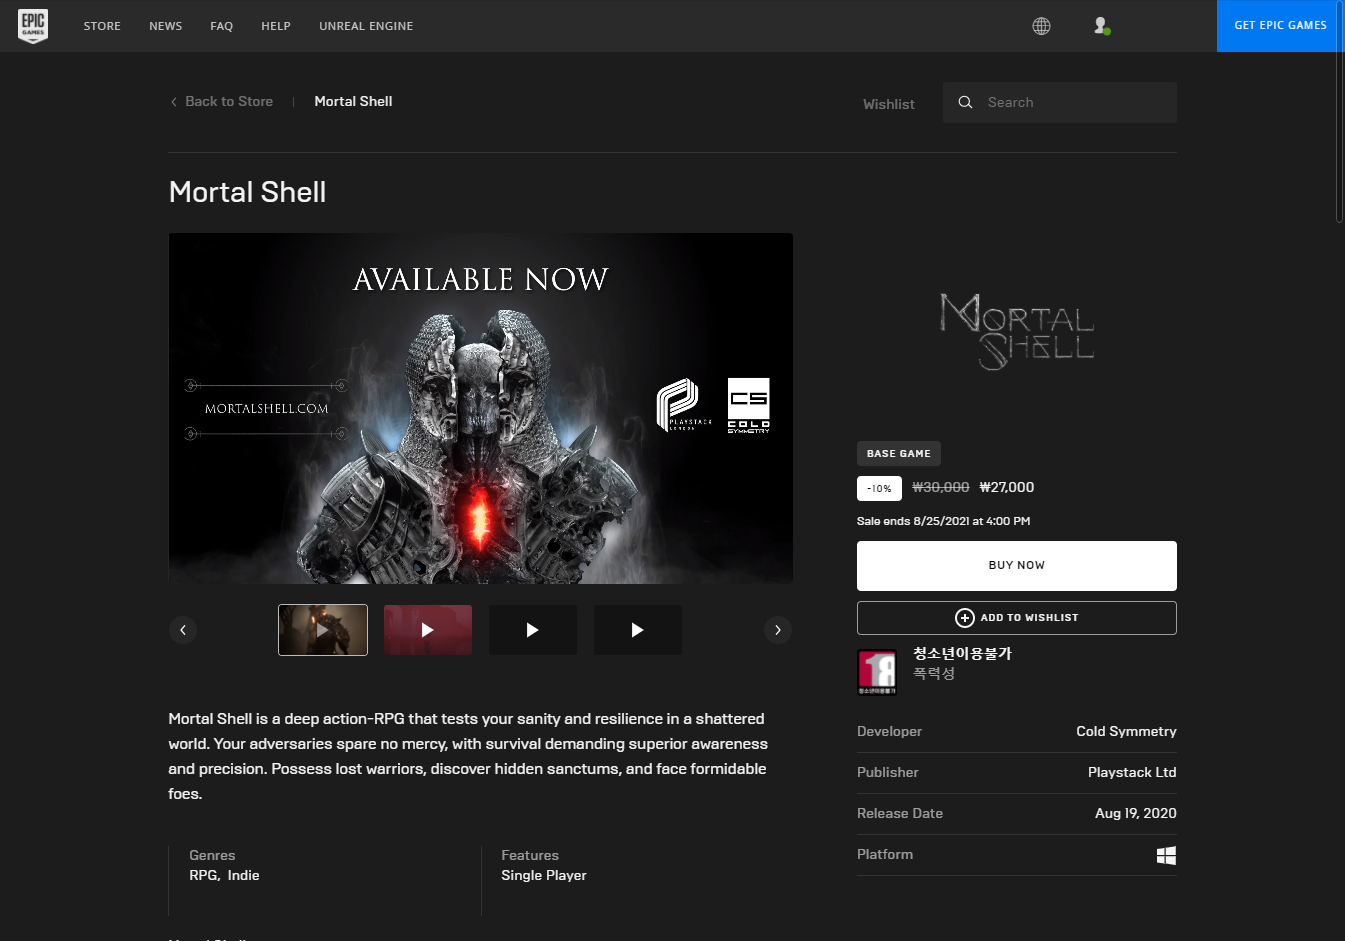Select the Indie genre link
The width and height of the screenshot is (1345, 941).
pyautogui.click(x=243, y=875)
